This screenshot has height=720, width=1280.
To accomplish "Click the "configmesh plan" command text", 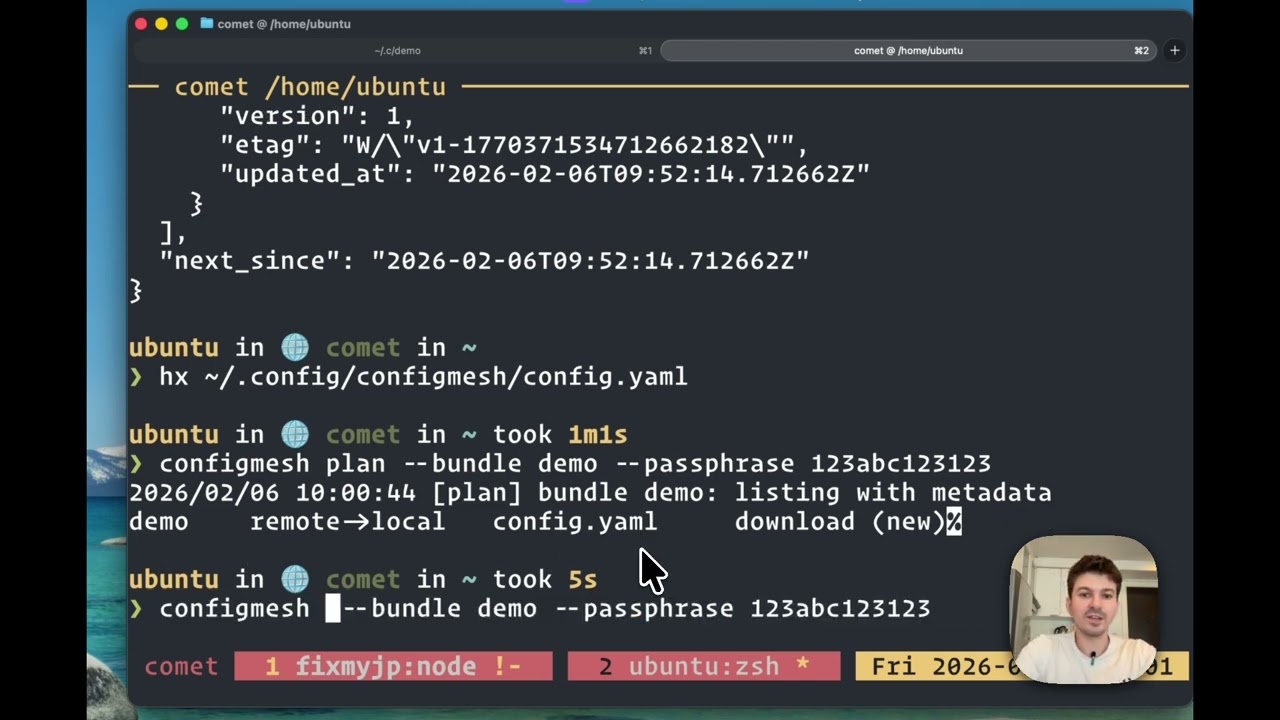I will [x=575, y=464].
